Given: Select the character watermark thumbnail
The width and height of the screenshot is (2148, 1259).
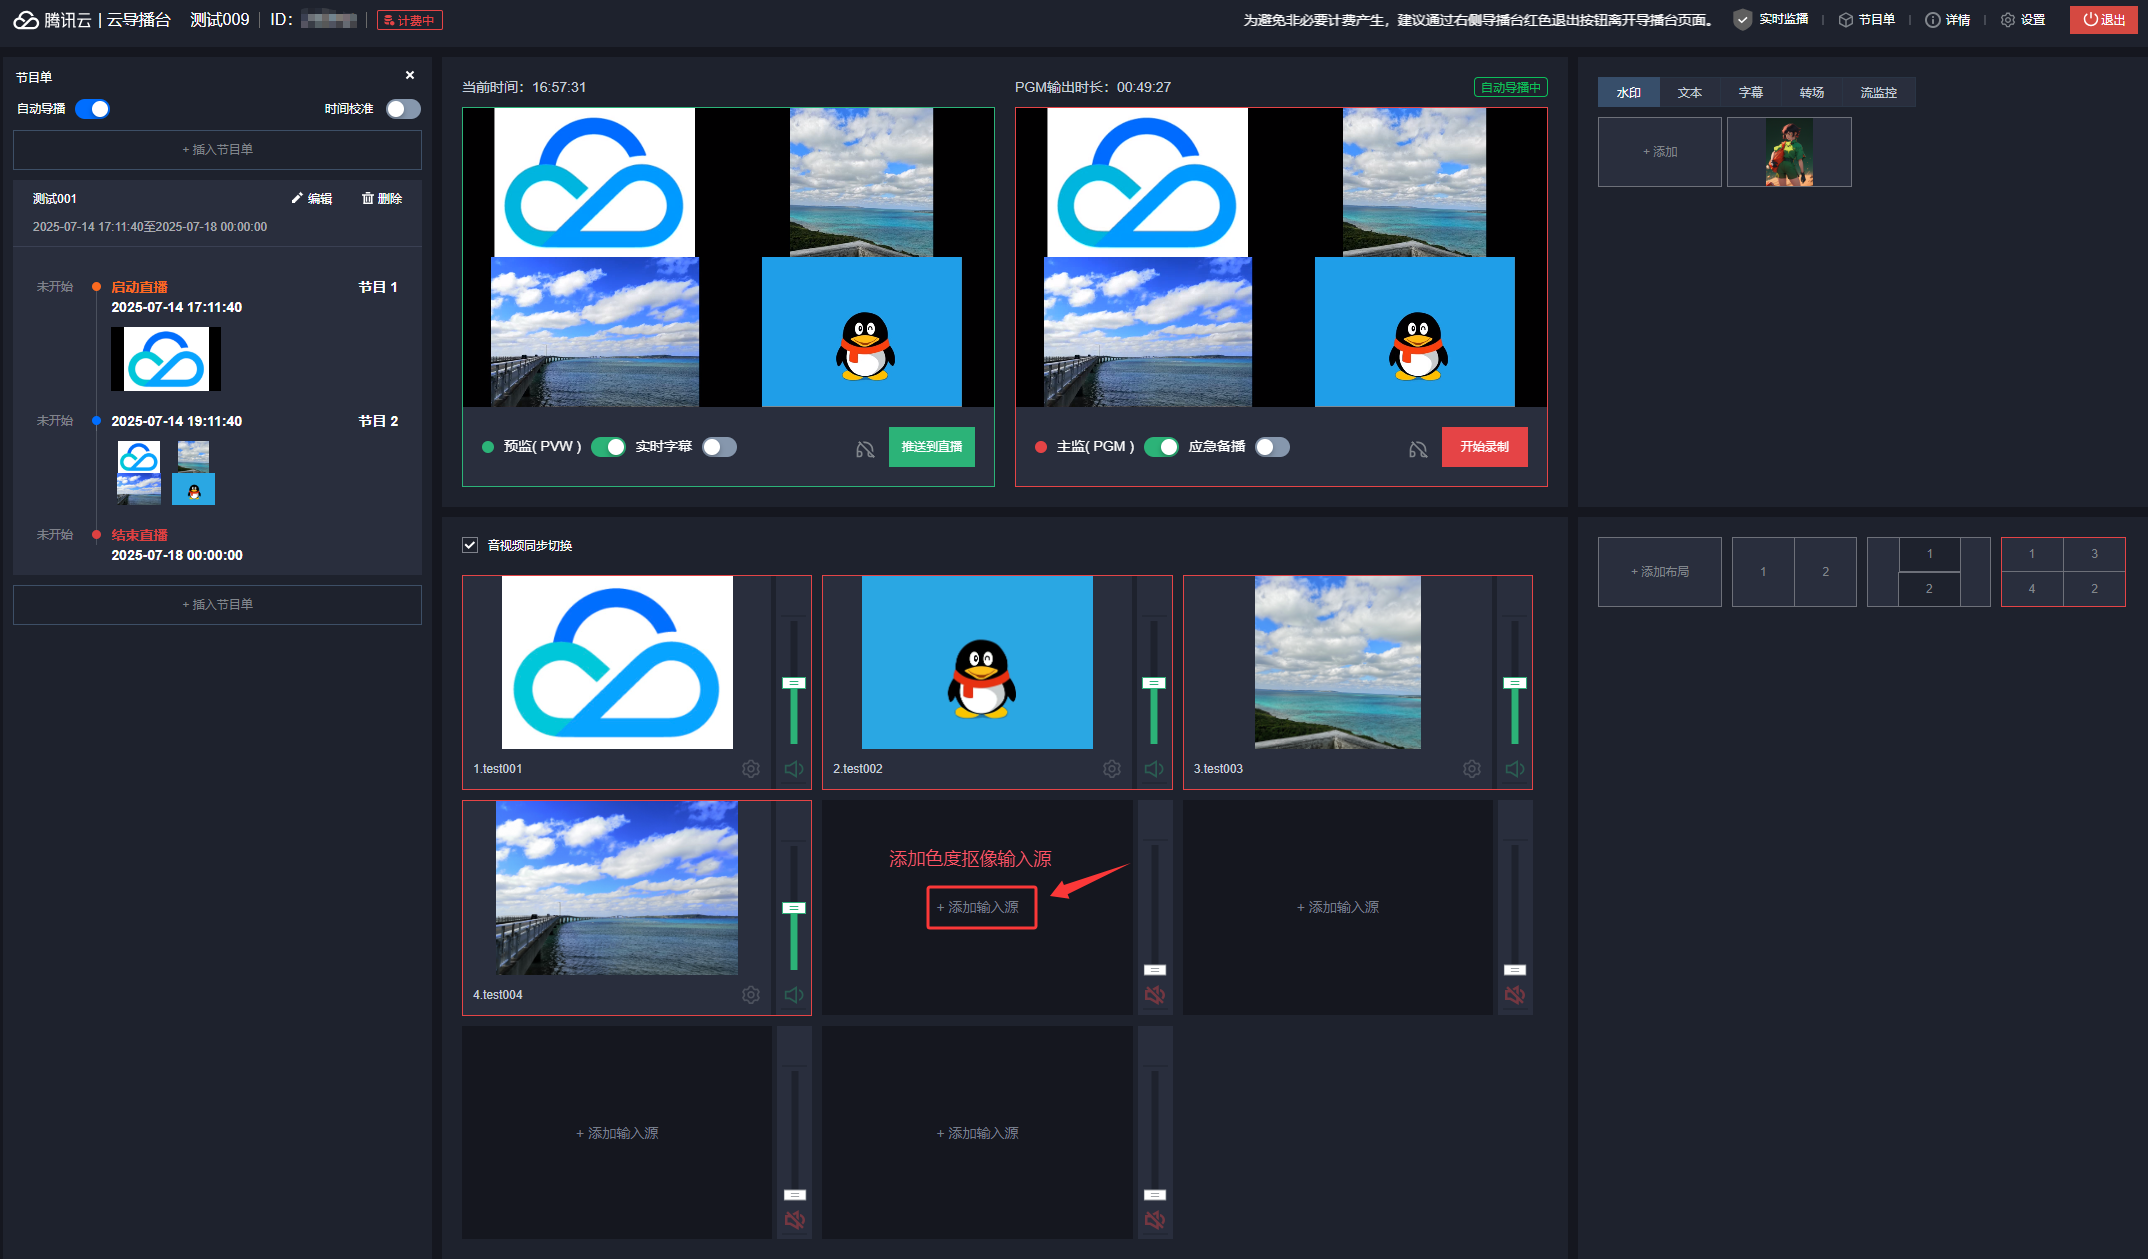Looking at the screenshot, I should [1789, 152].
